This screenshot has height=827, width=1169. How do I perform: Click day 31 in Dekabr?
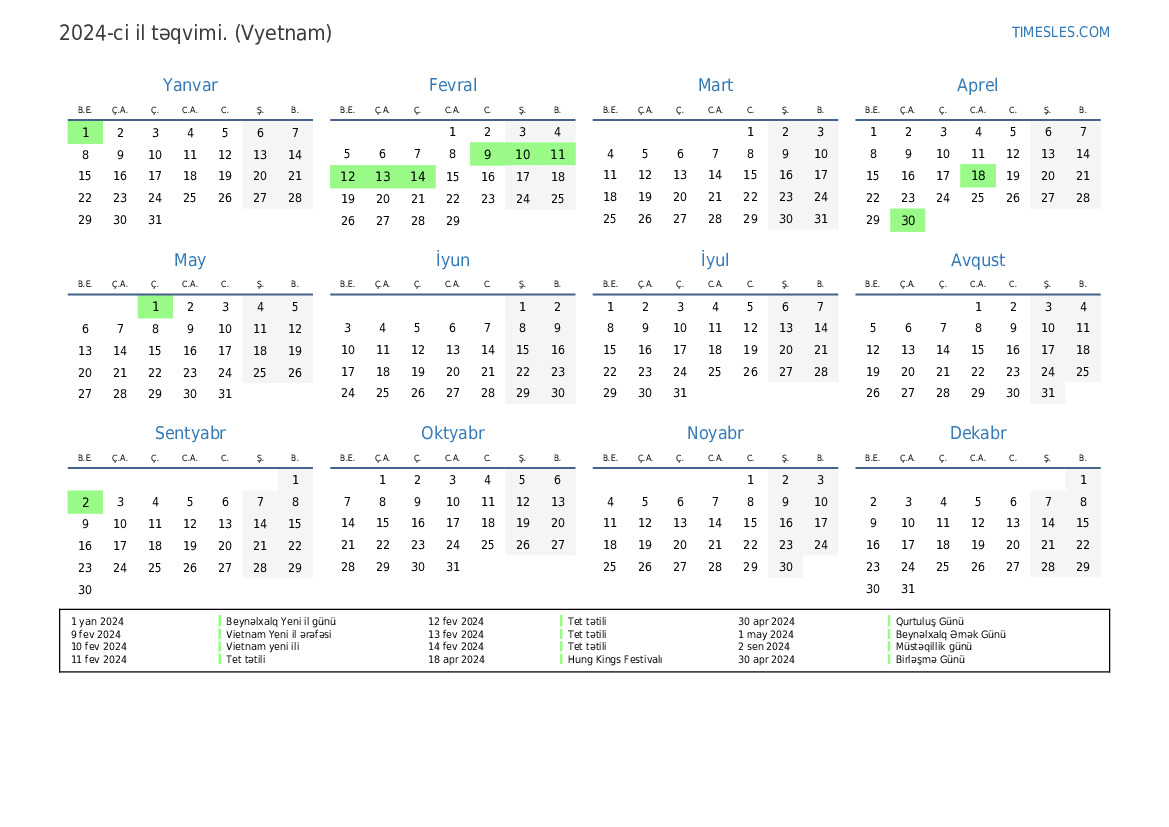(908, 589)
